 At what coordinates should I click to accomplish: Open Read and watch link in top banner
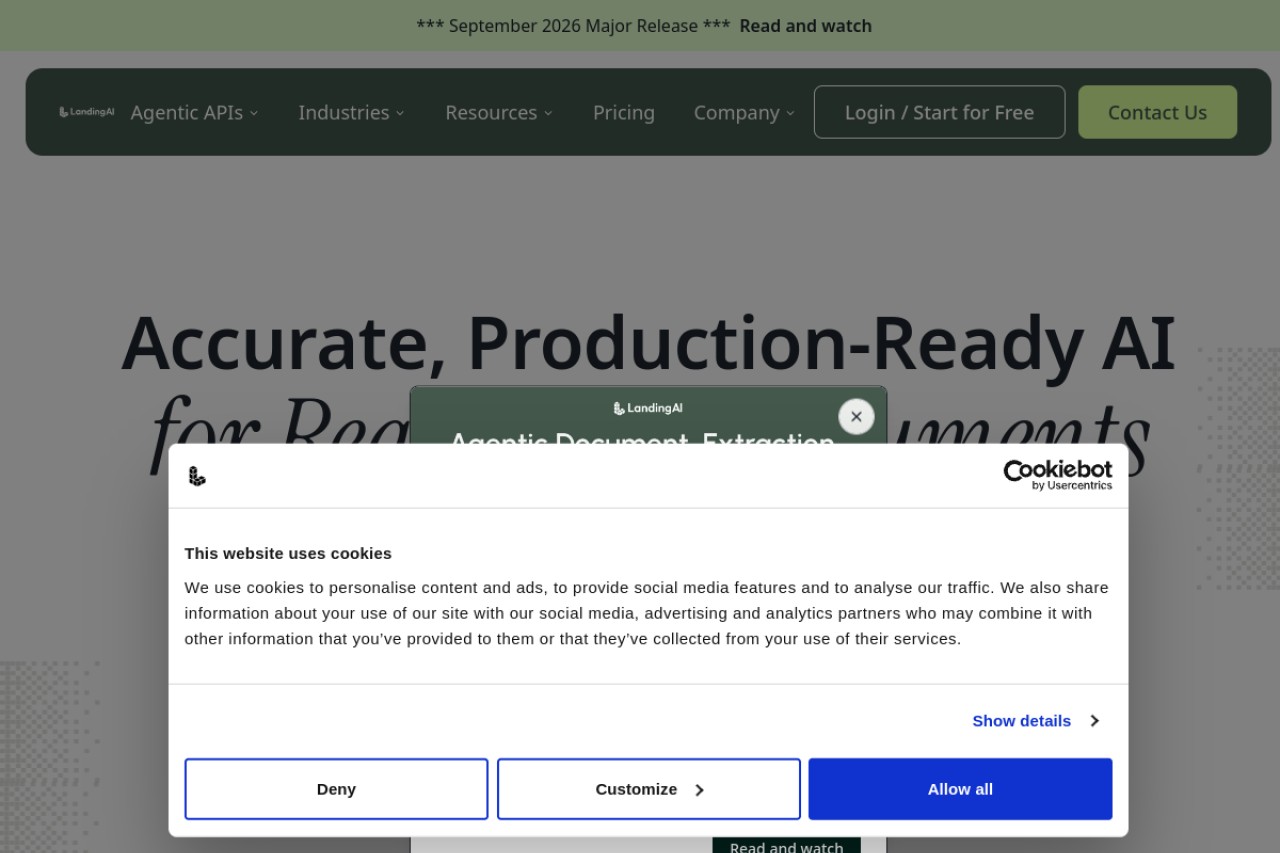805,26
